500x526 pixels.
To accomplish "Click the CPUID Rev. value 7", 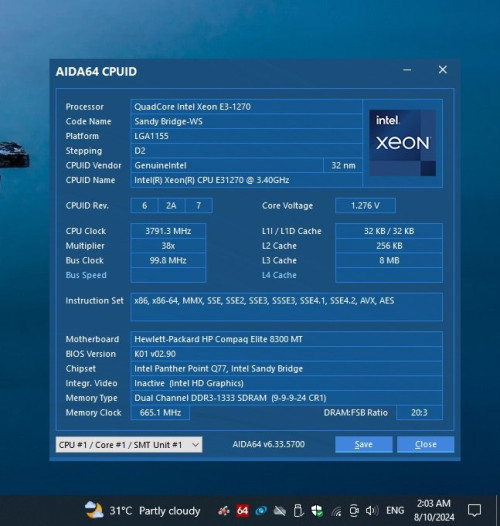I will click(198, 206).
